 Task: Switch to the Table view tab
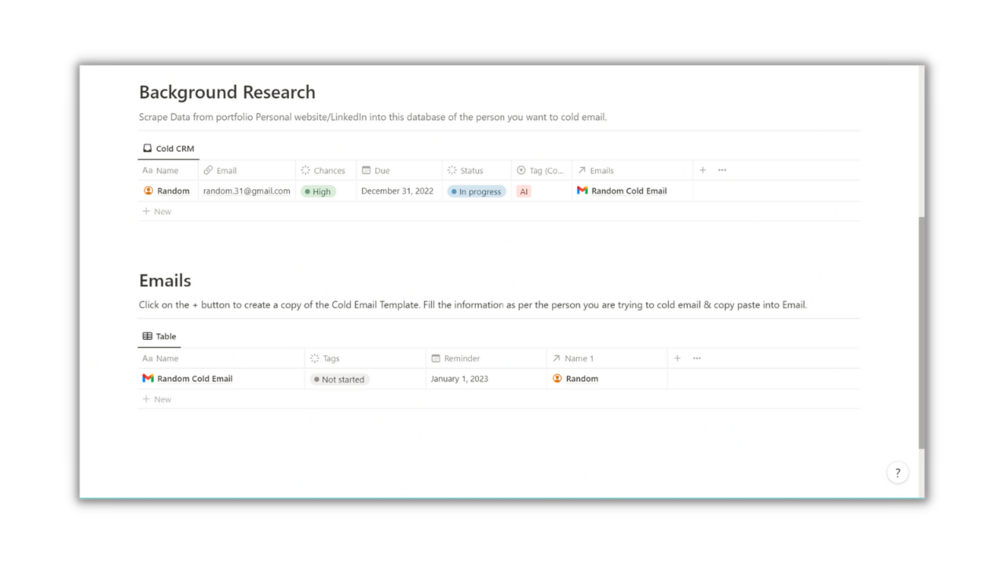pos(160,336)
